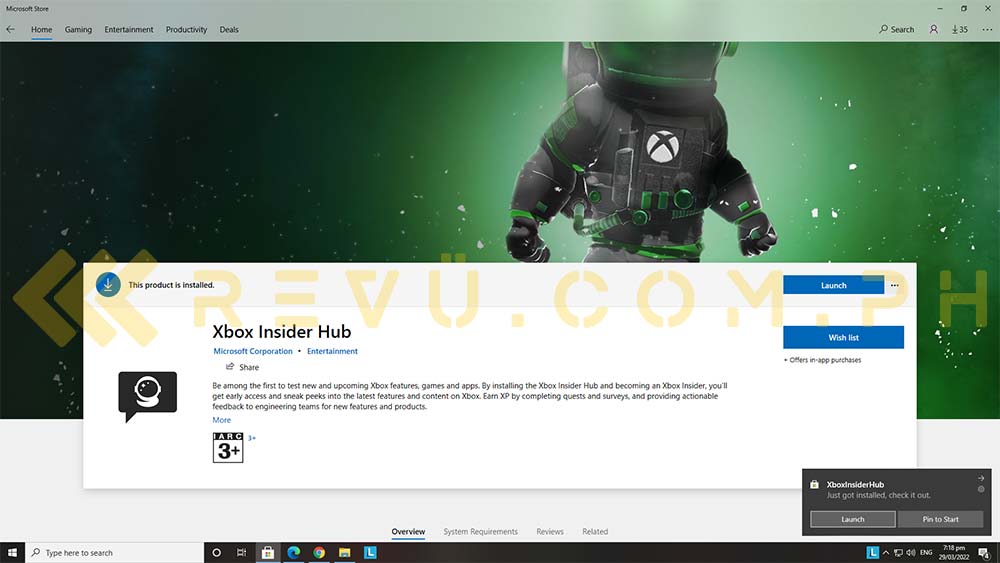Open the blue L app on taskbar
The height and width of the screenshot is (563, 1000).
(370, 553)
